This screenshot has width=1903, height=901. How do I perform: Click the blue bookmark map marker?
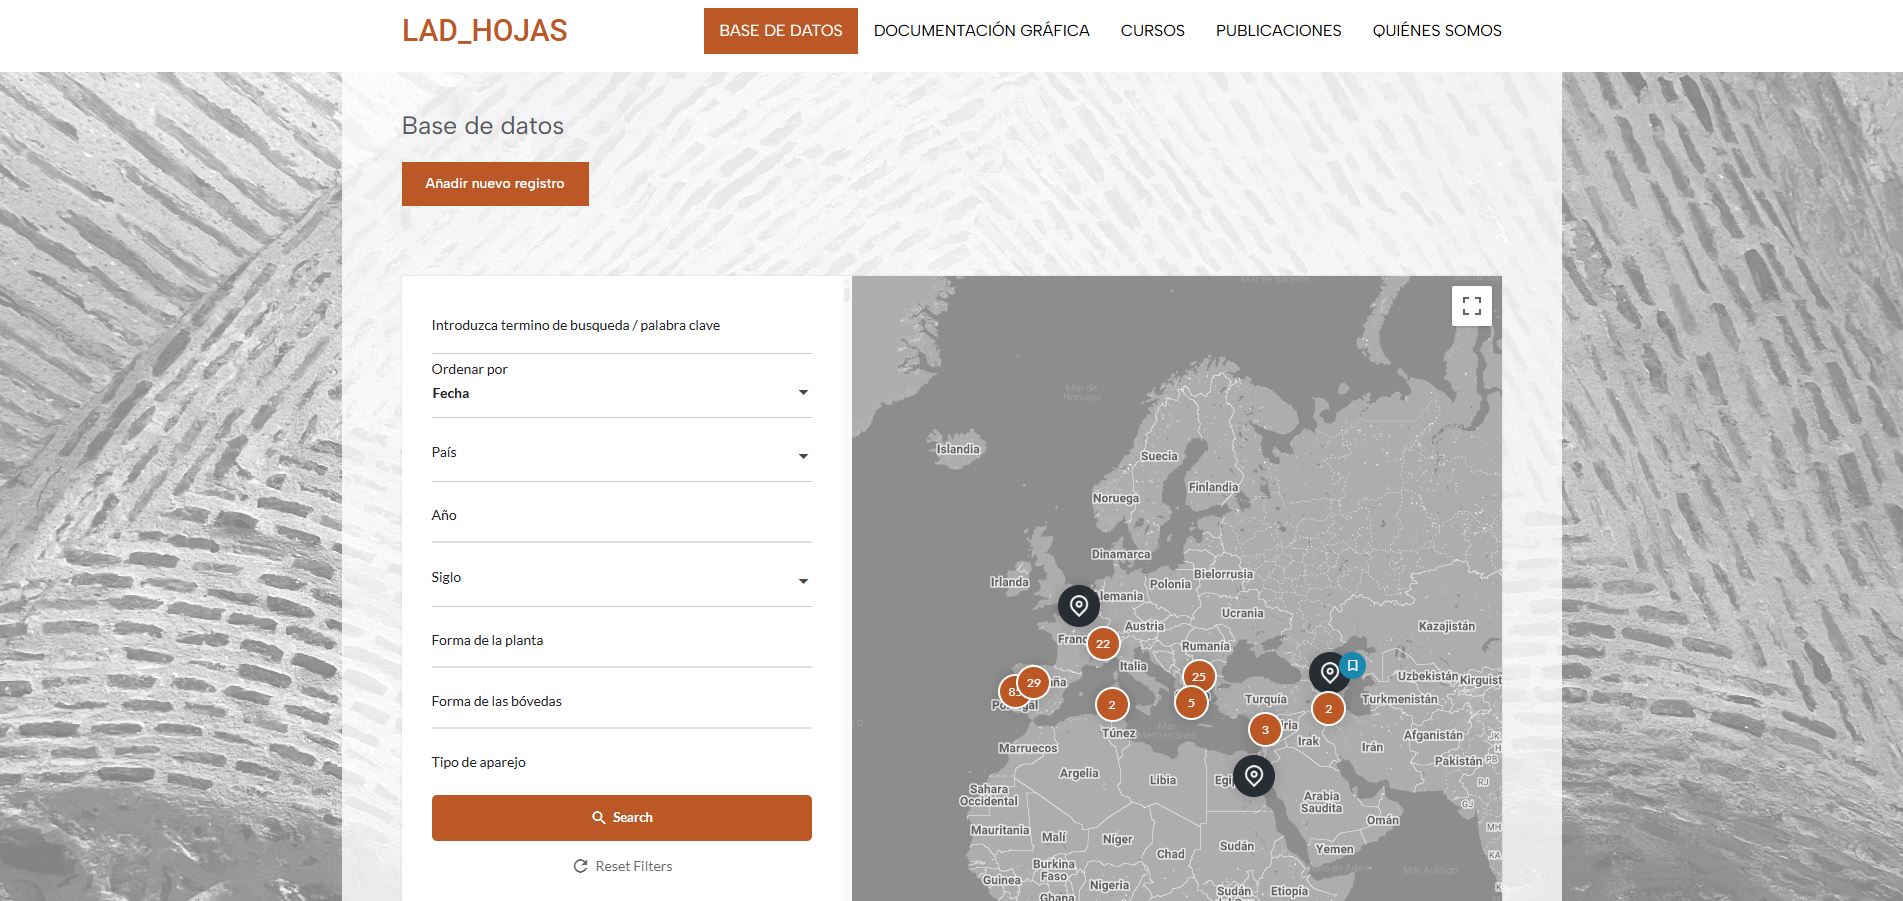click(1353, 665)
